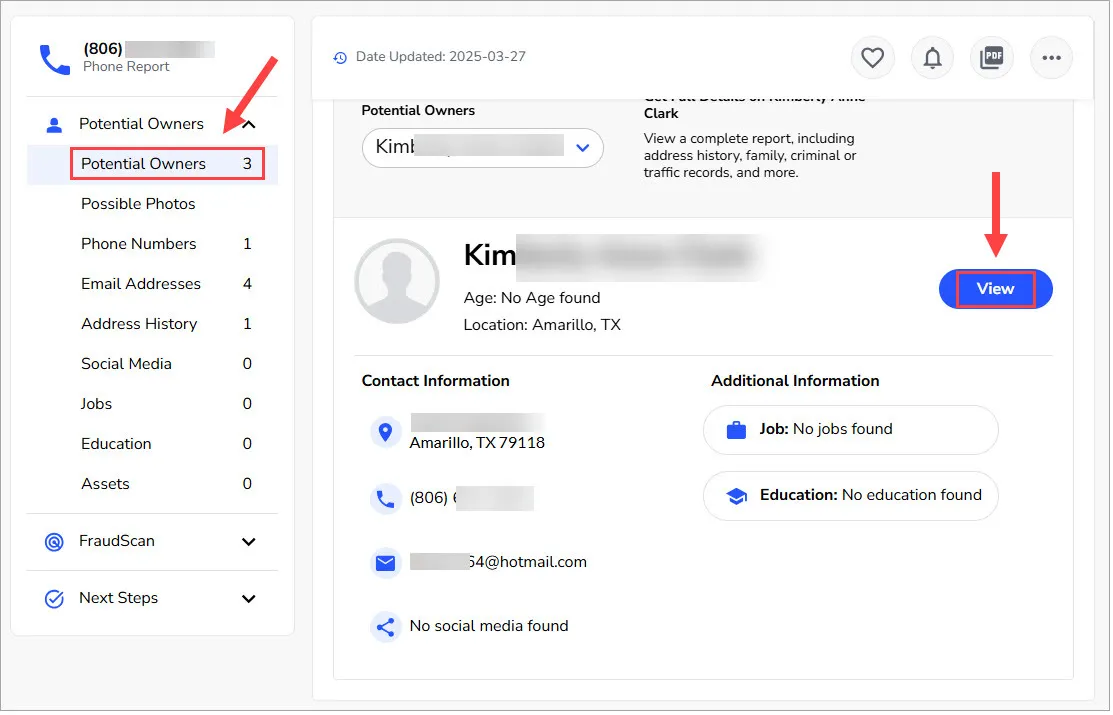Export the report with the PDF icon
This screenshot has height=715, width=1113.
click(x=991, y=57)
